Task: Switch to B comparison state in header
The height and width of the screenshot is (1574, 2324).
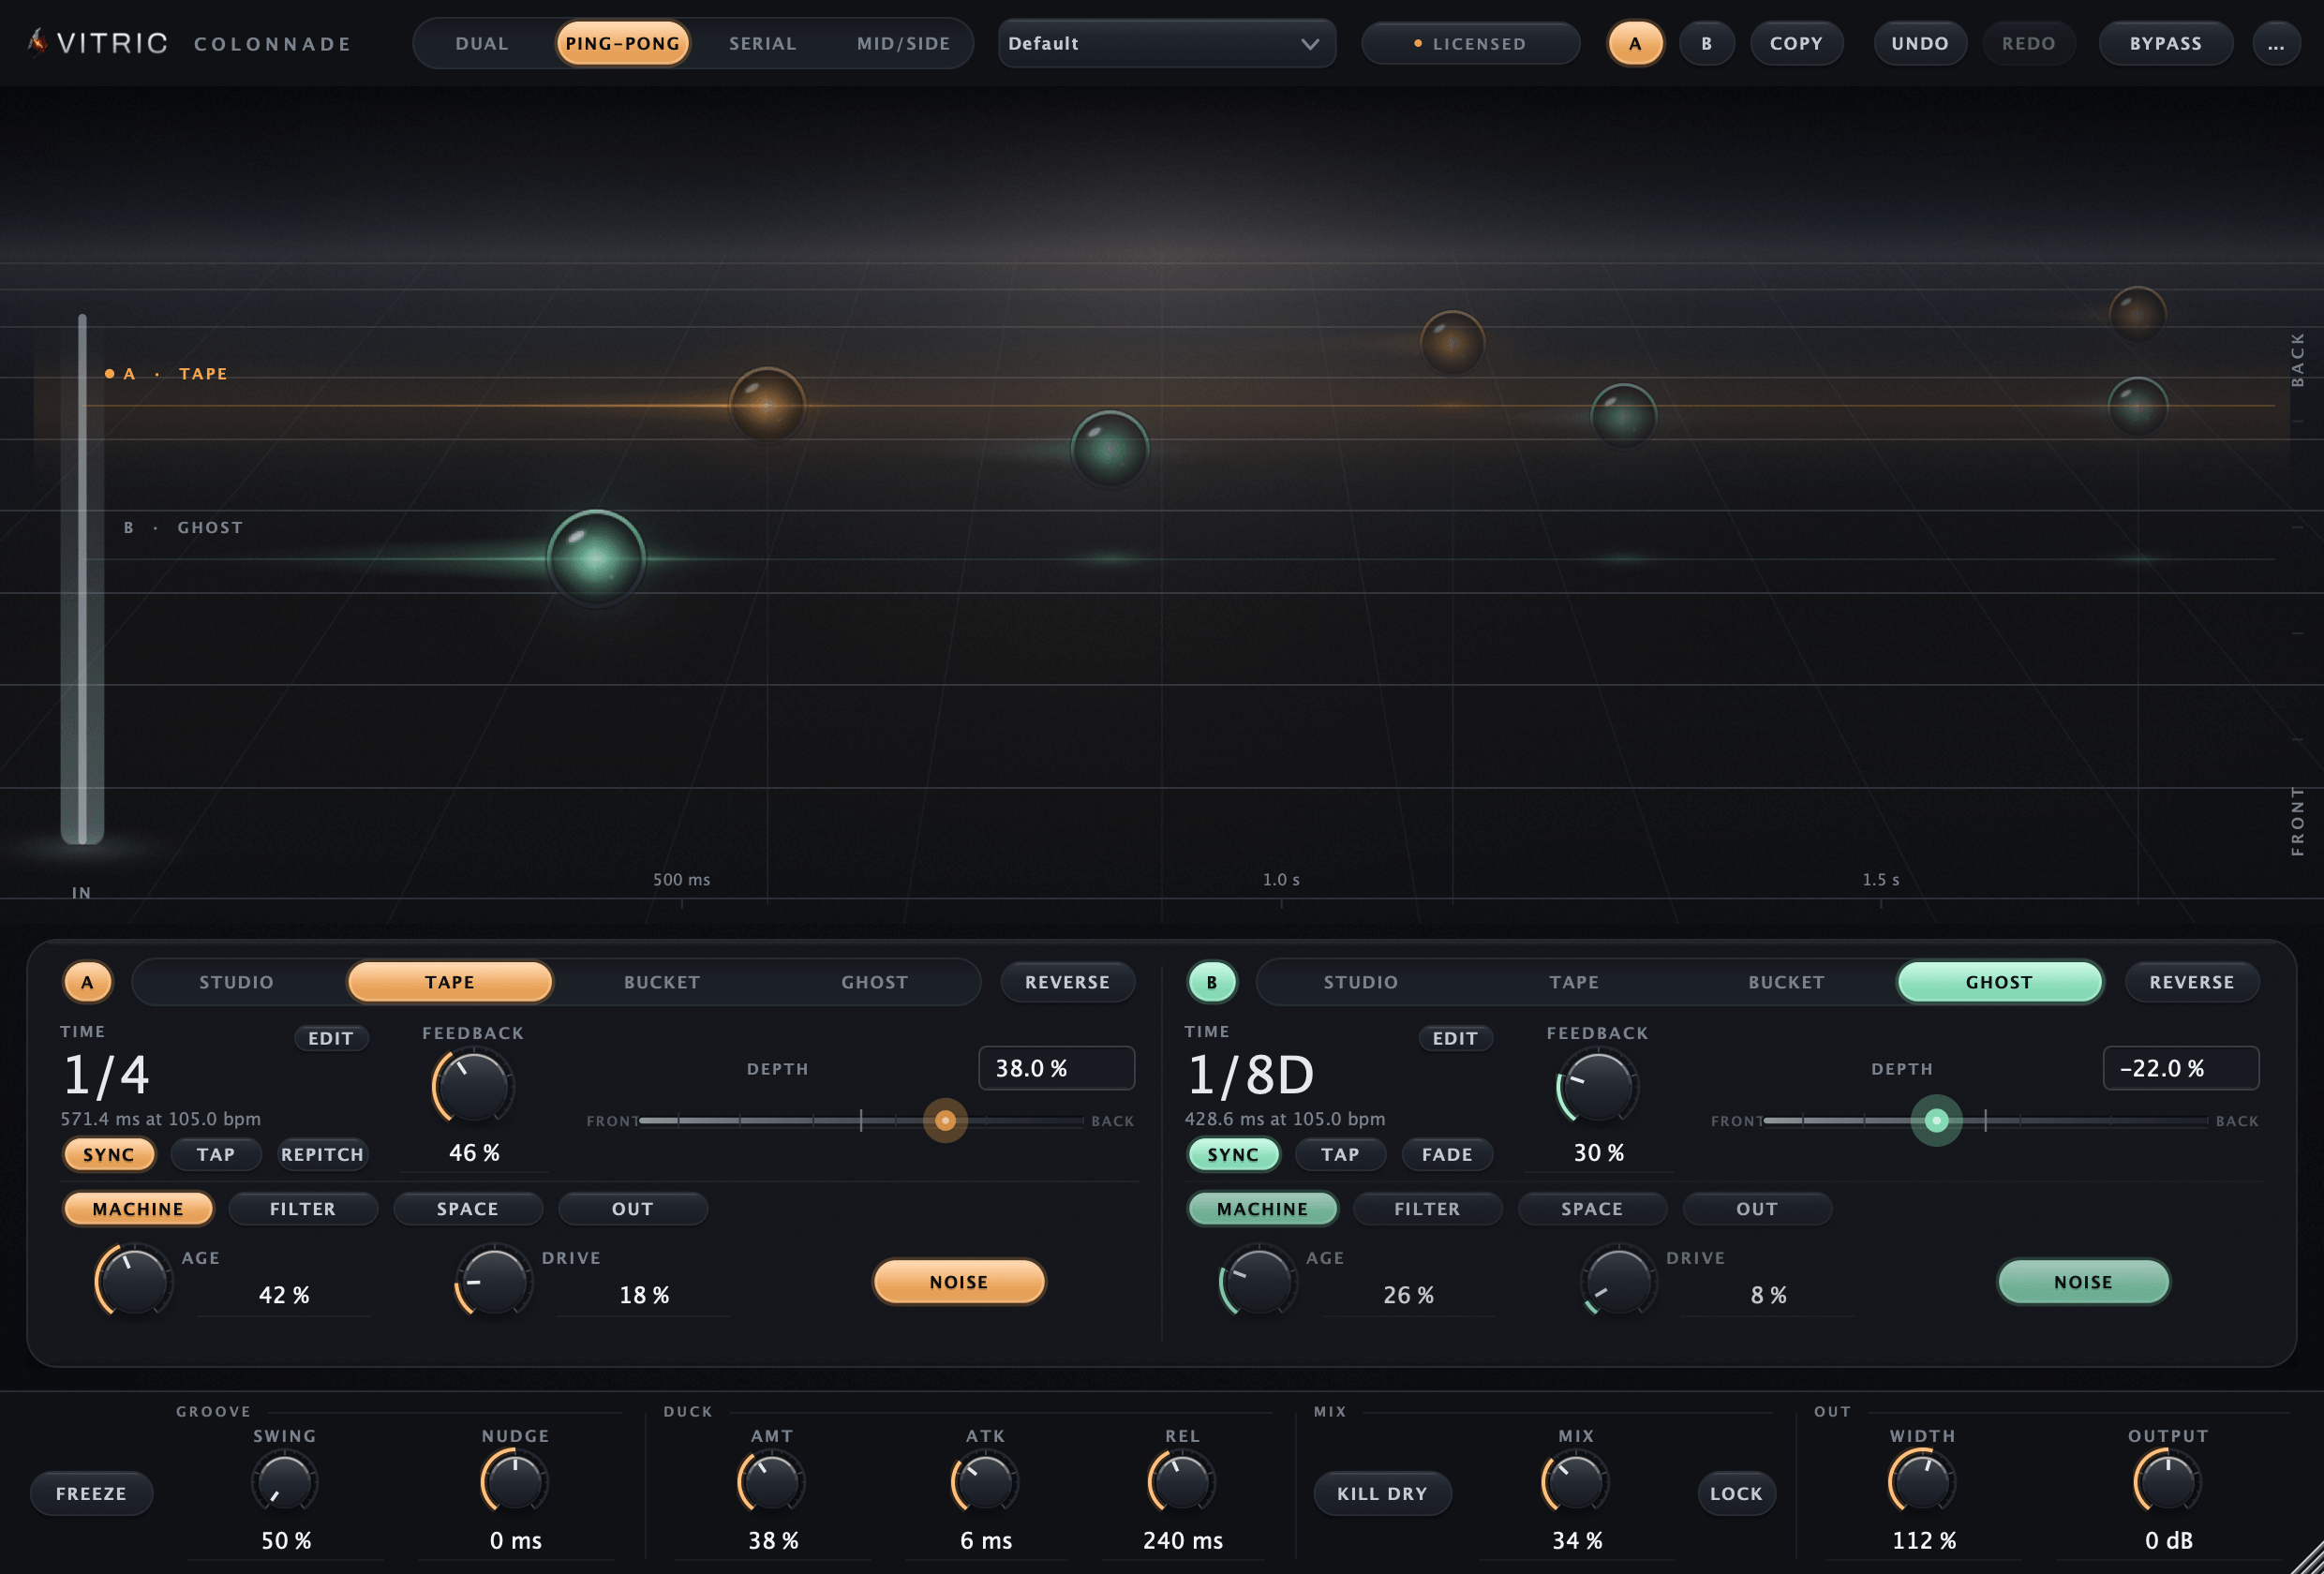Action: coord(1706,44)
